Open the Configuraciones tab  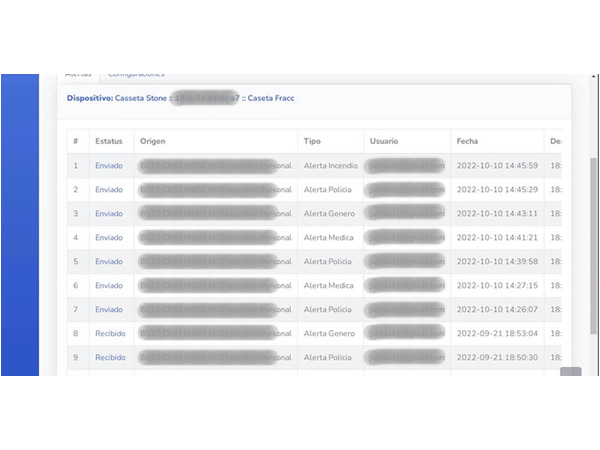(136, 75)
